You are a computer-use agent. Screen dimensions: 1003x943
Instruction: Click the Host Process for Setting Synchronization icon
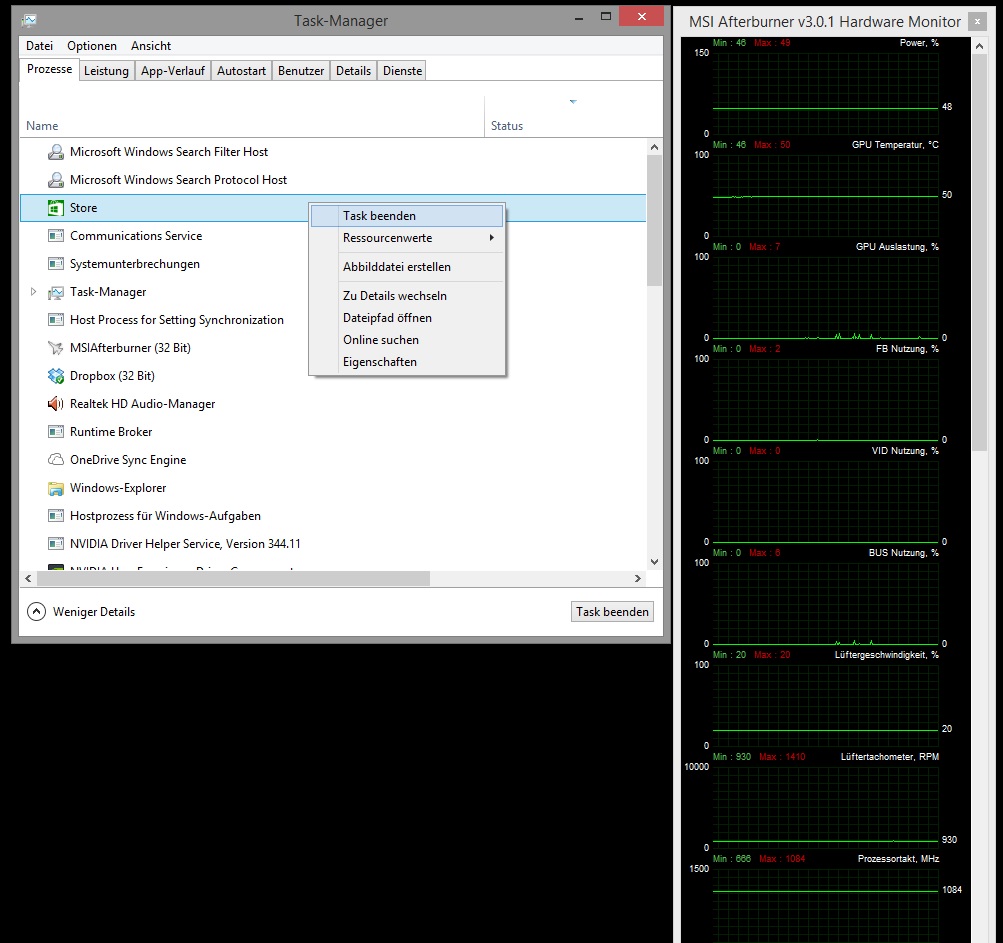tap(56, 320)
